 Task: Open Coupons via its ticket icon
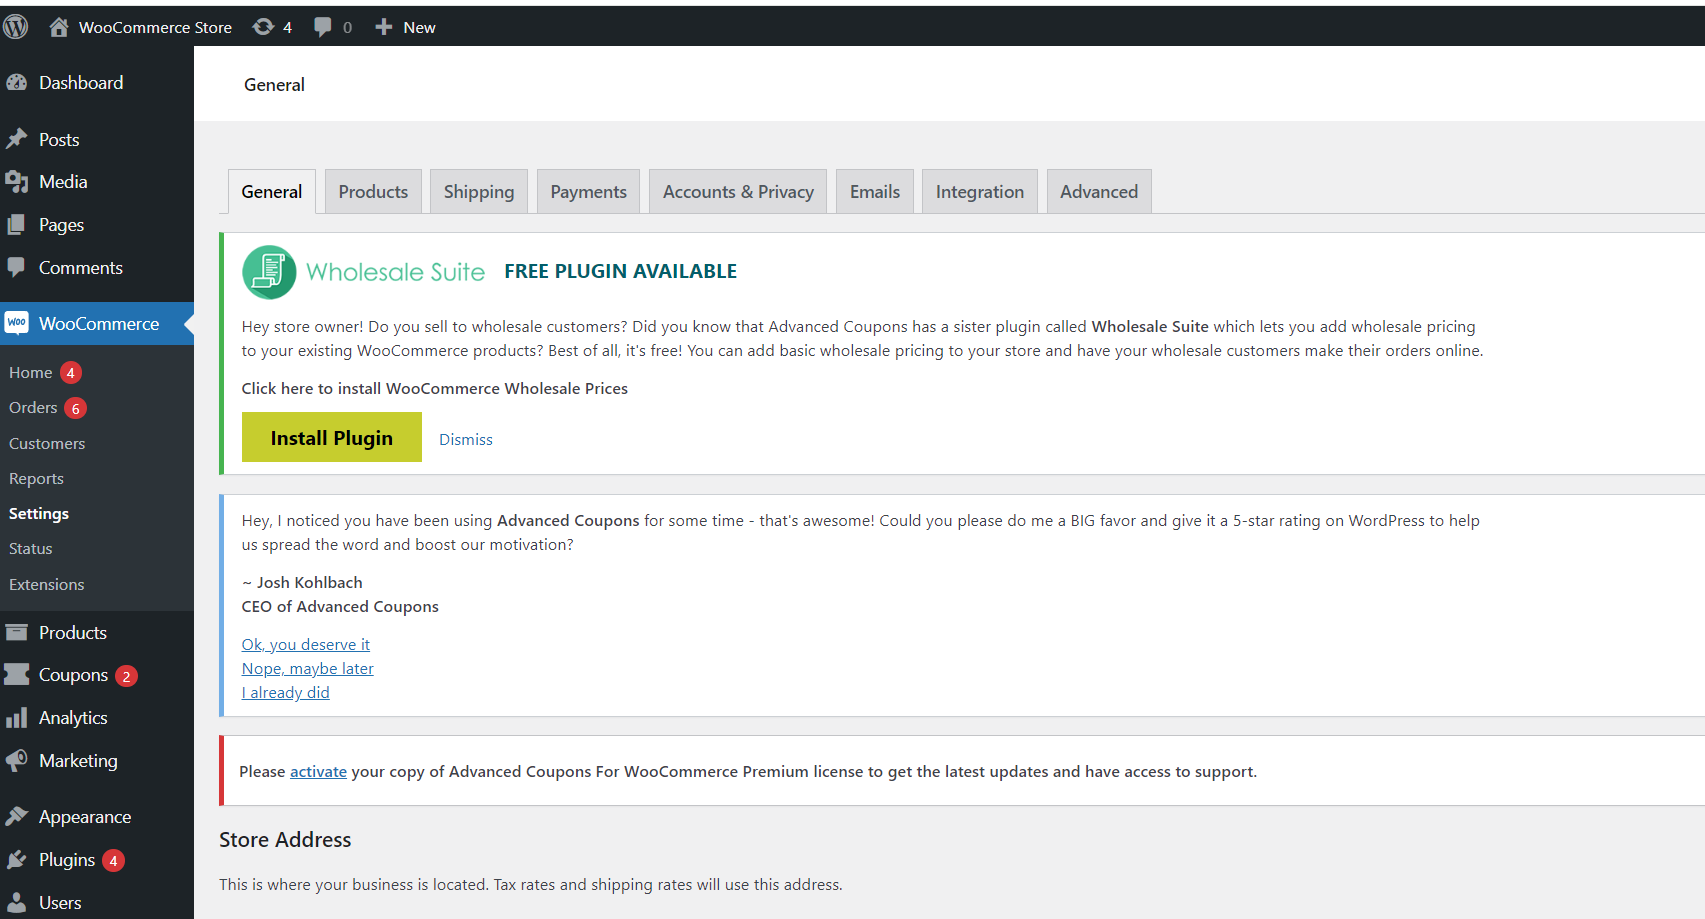pyautogui.click(x=18, y=674)
